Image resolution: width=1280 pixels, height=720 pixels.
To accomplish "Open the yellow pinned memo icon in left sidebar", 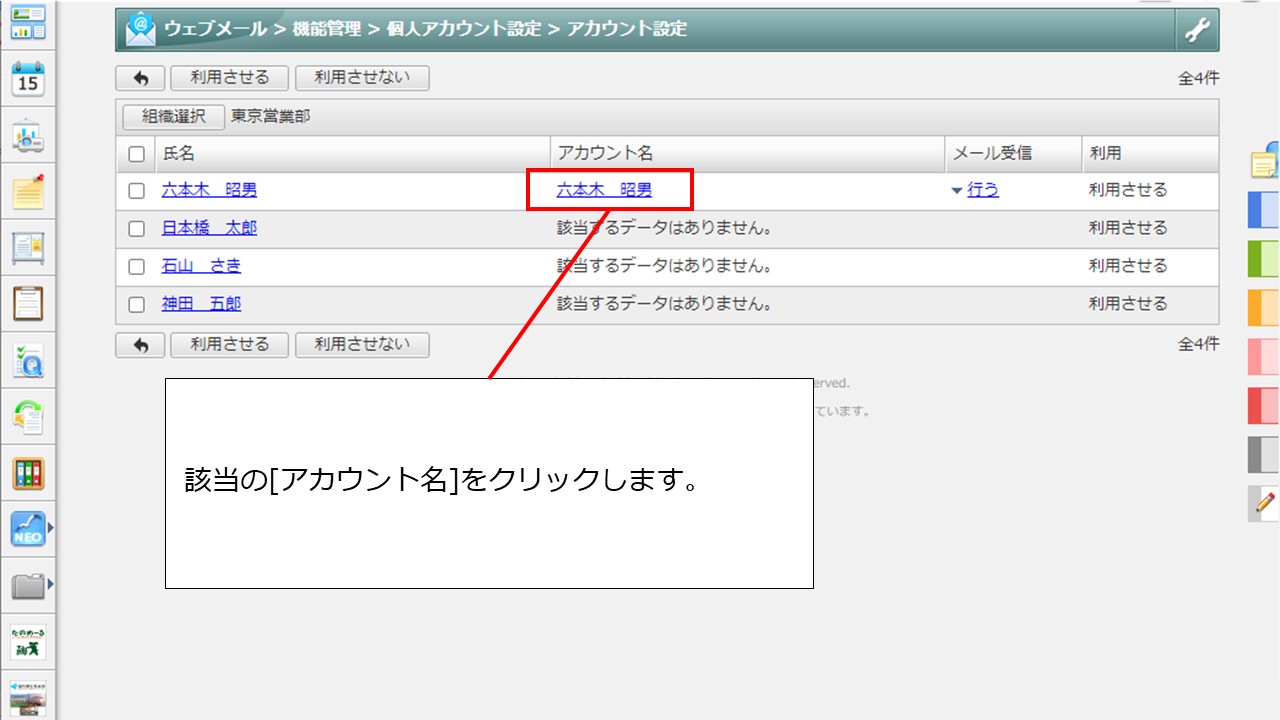I will pos(28,190).
